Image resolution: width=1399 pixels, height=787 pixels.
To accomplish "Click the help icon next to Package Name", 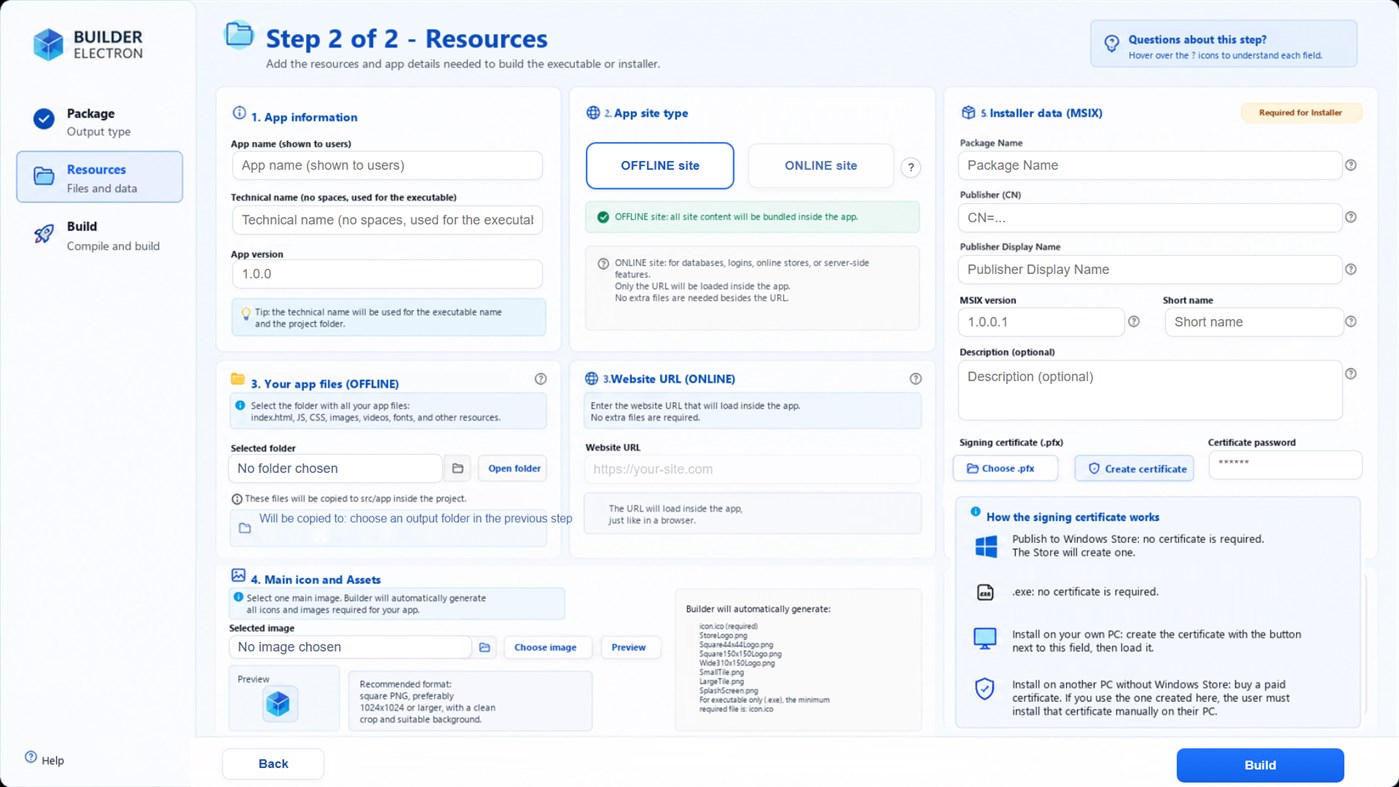I will [x=1350, y=165].
